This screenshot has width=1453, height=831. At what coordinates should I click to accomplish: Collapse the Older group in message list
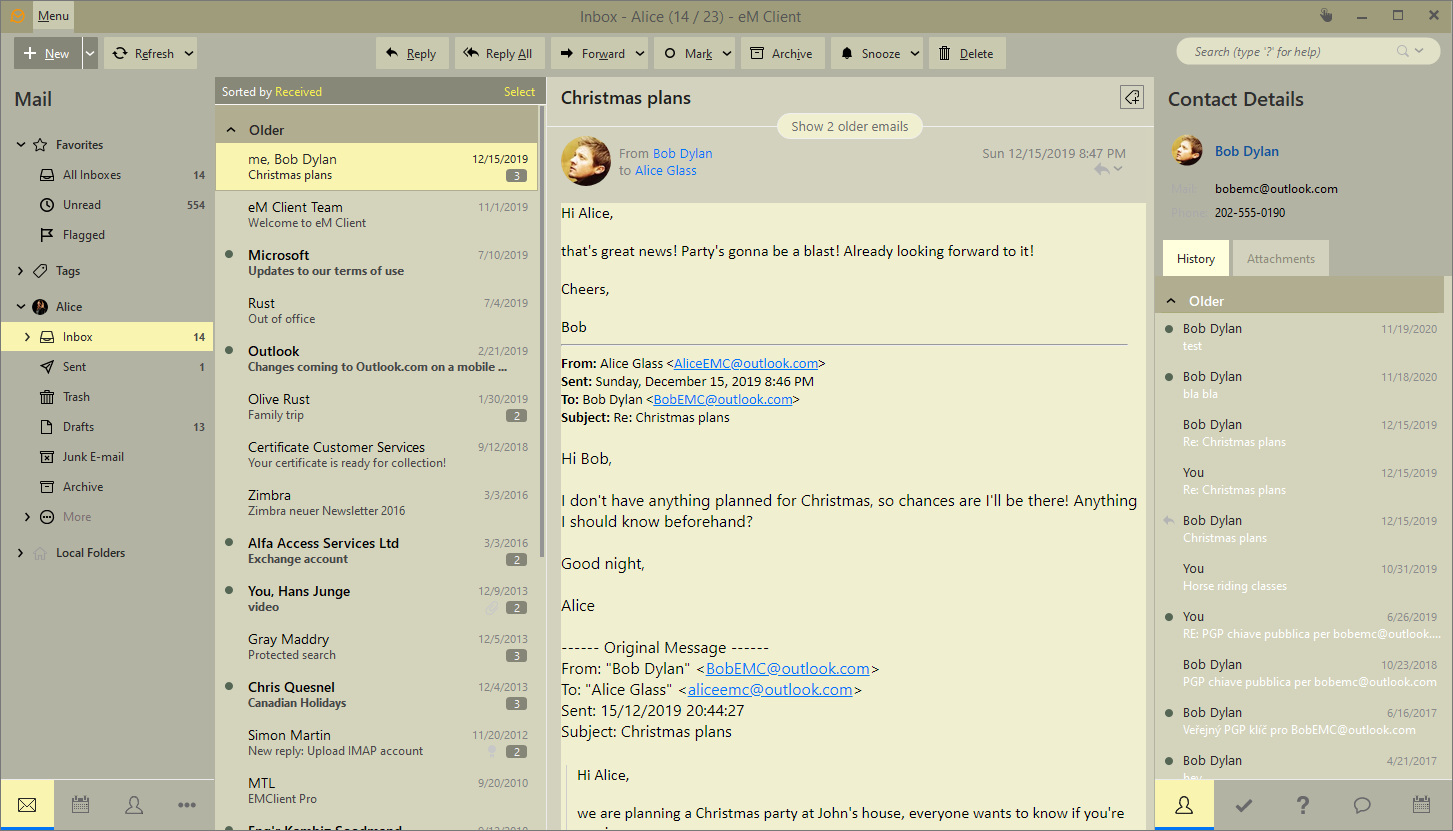pyautogui.click(x=231, y=130)
